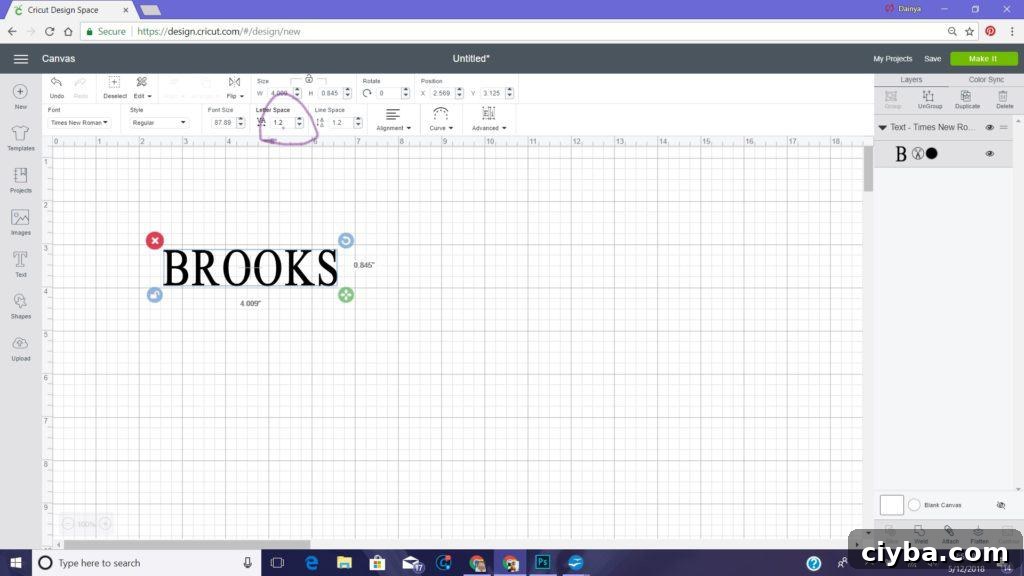Click the Upload icon in sidebar

click(20, 348)
